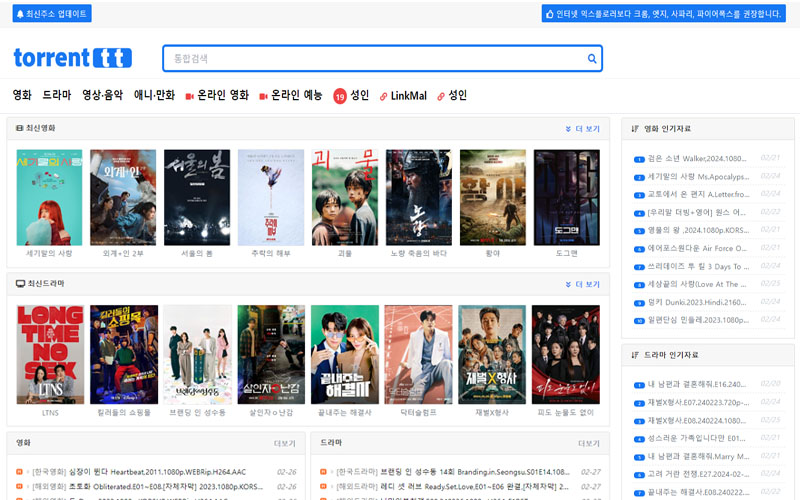Click the film icon beside 최신영화
Image resolution: width=800 pixels, height=500 pixels.
pyautogui.click(x=19, y=128)
